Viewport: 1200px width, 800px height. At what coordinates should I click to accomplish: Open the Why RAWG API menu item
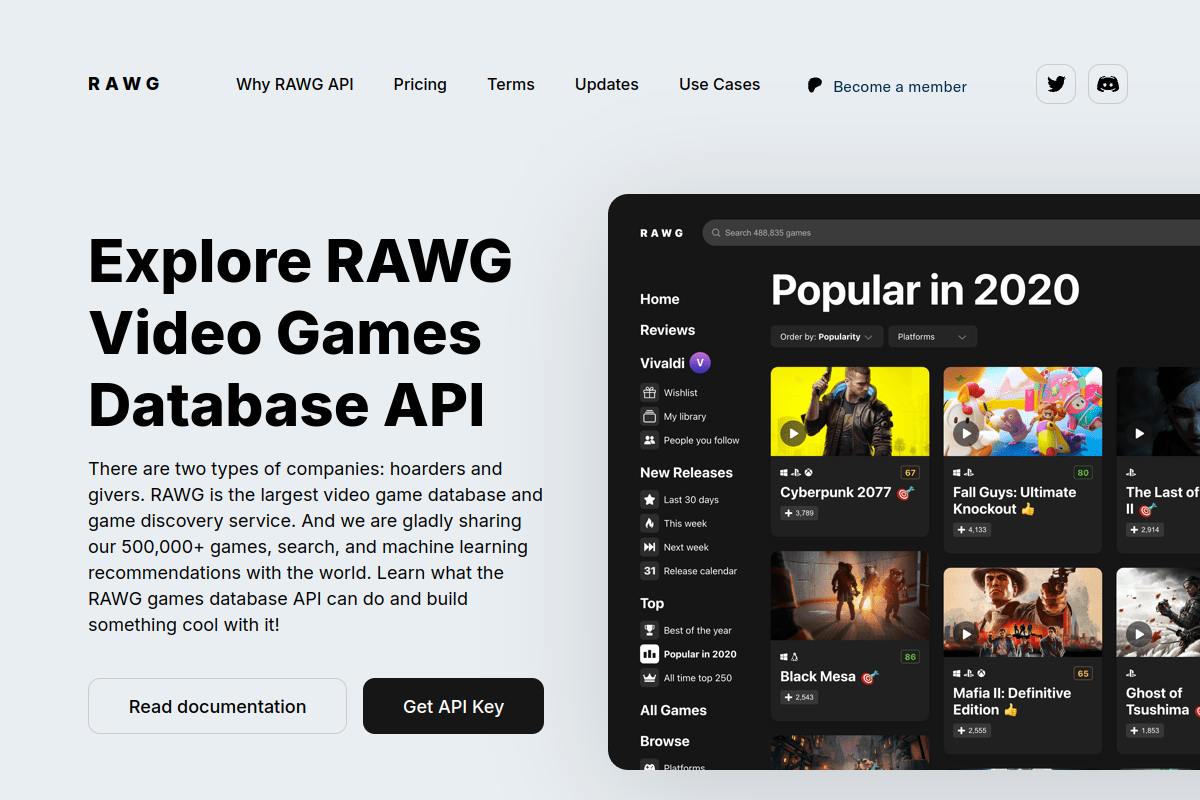click(x=295, y=84)
